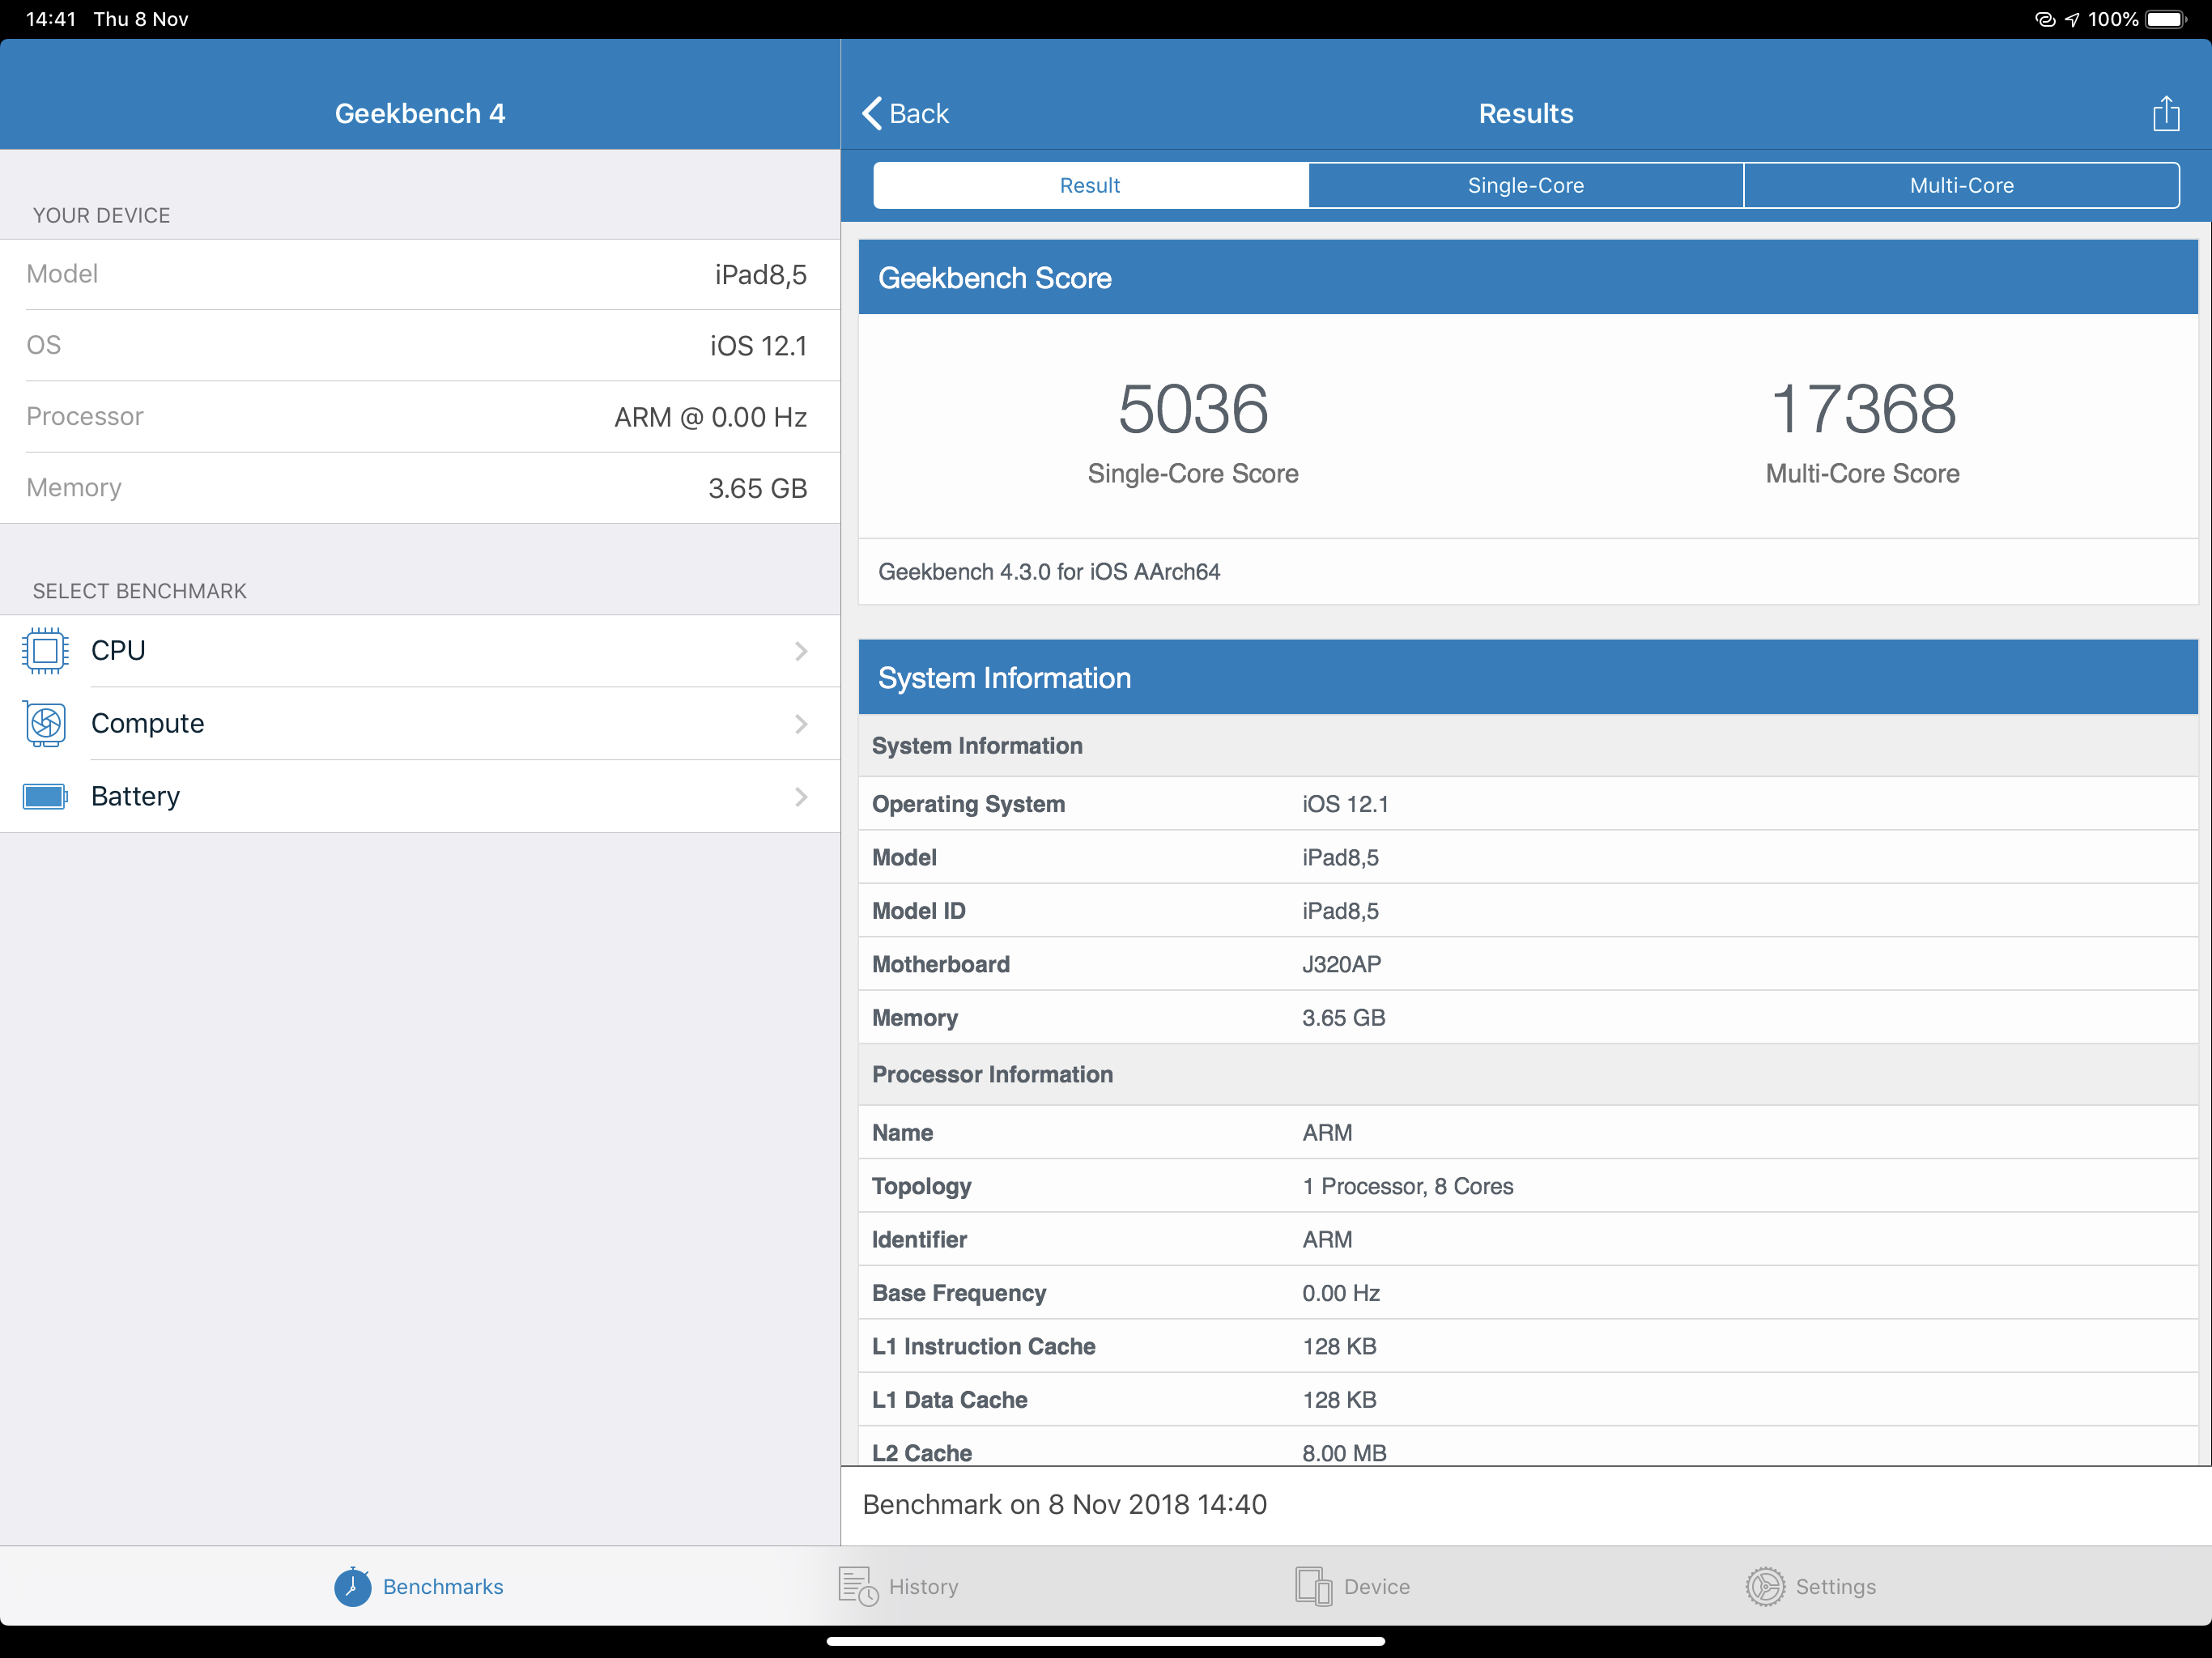
Task: Open the History tab label
Action: pos(923,1587)
